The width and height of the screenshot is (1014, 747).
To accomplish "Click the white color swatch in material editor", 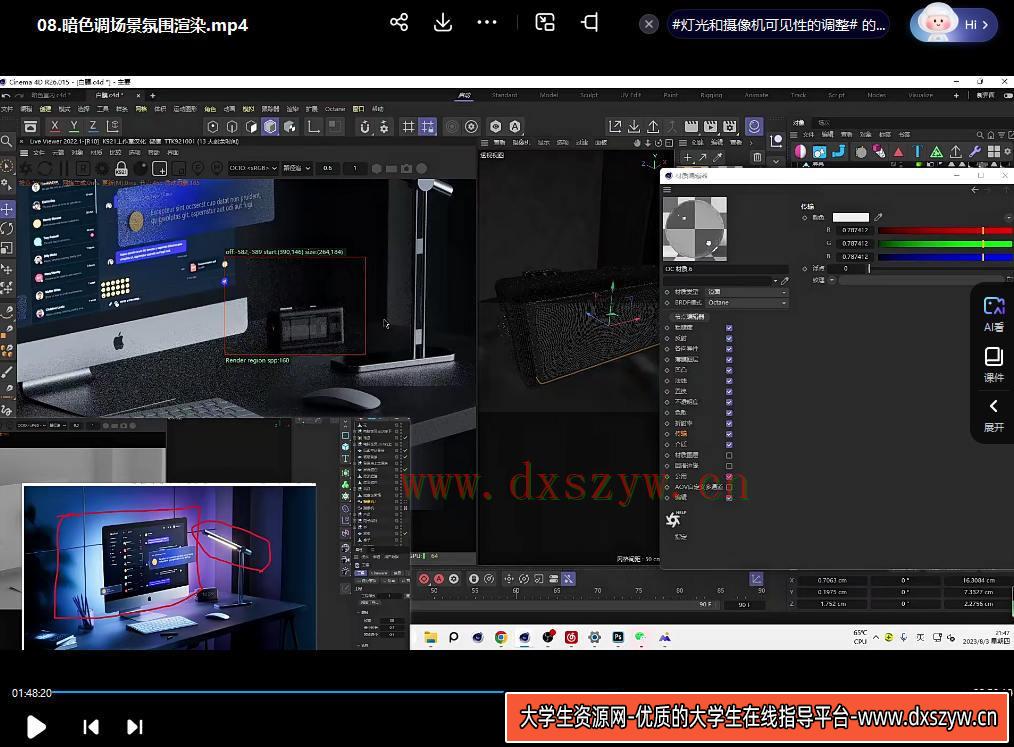I will (850, 217).
